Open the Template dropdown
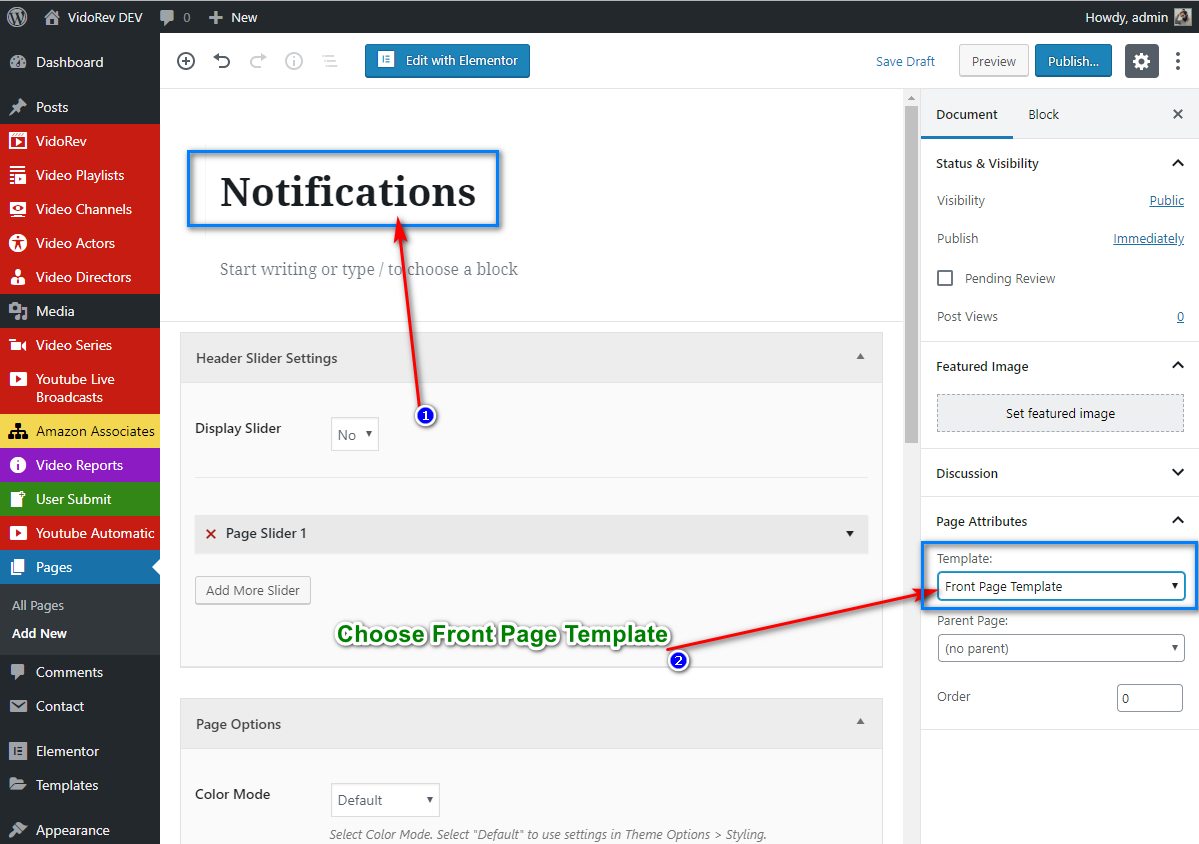Viewport: 1199px width, 844px height. tap(1060, 587)
